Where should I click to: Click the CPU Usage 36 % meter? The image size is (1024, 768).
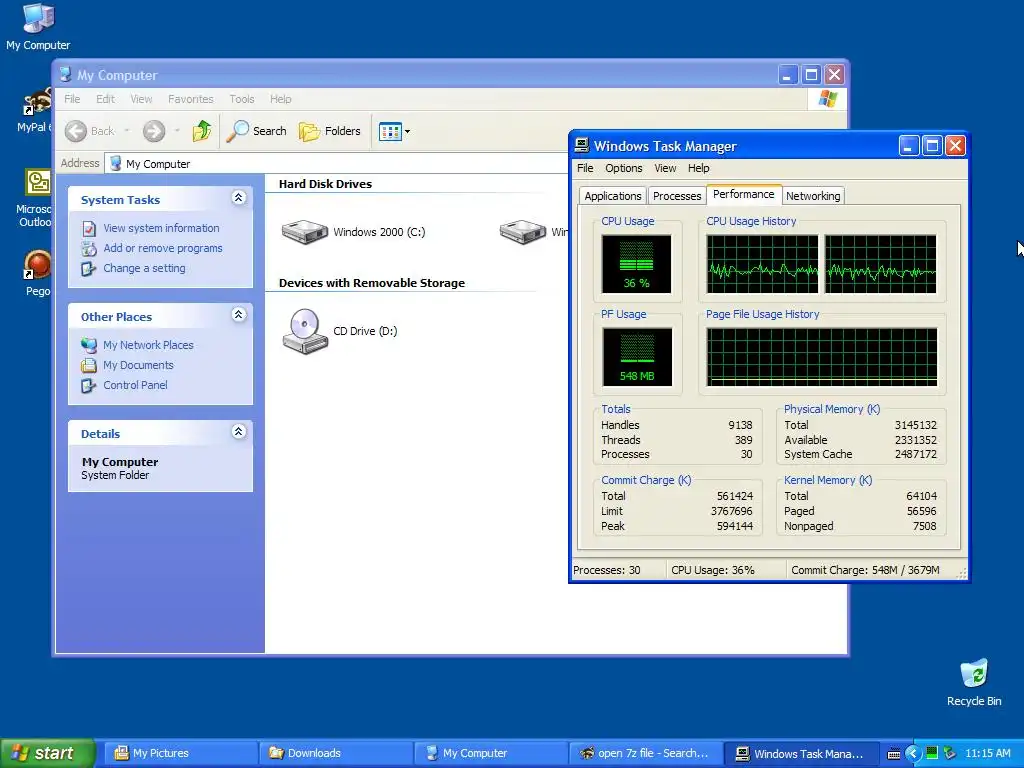point(636,264)
